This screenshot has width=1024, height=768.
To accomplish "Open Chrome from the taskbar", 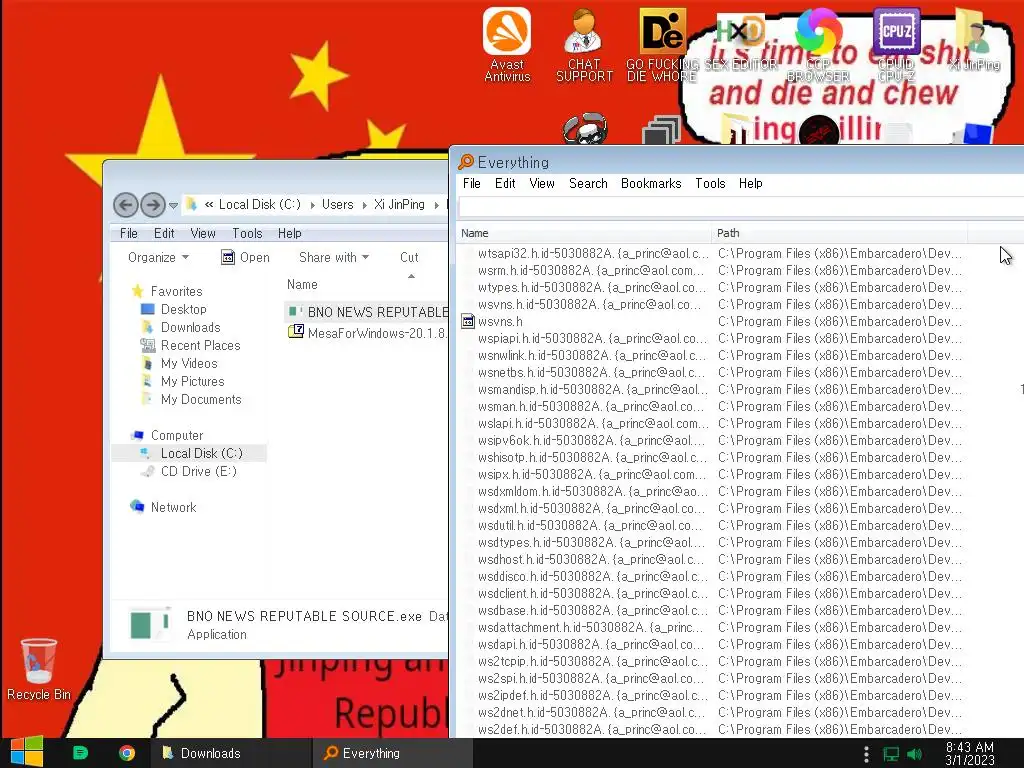I will (x=127, y=753).
